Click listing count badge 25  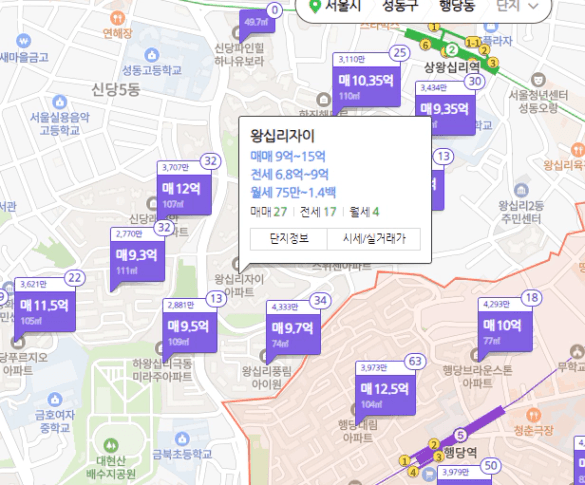400,53
